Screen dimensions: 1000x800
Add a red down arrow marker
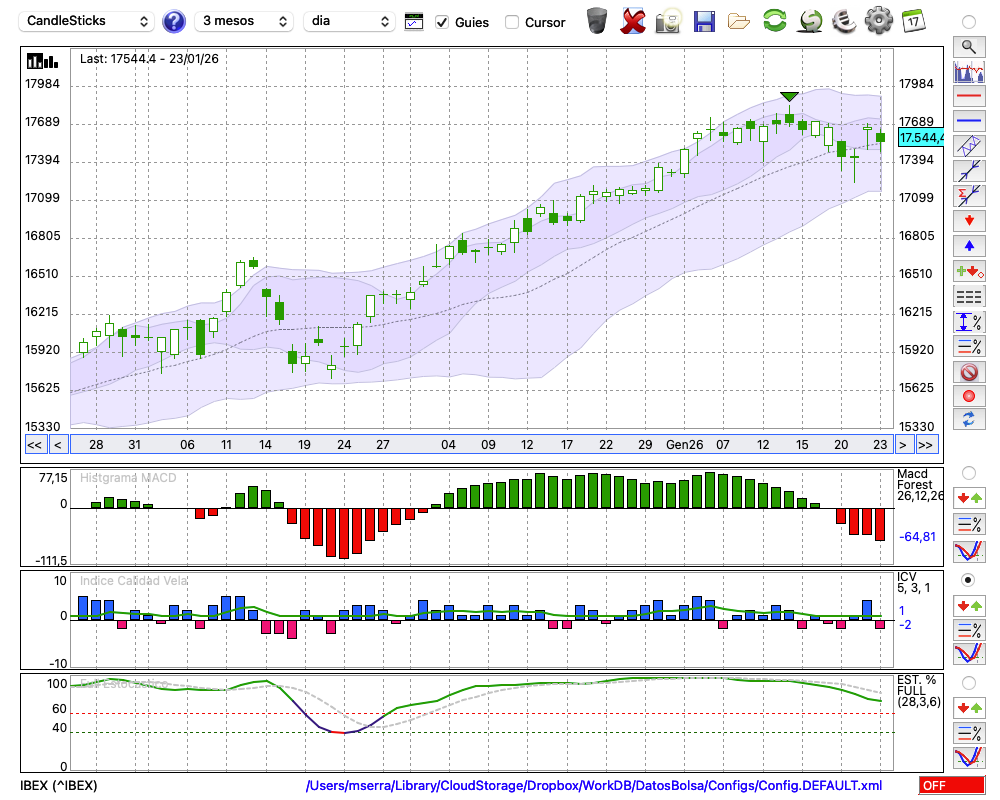pos(969,221)
